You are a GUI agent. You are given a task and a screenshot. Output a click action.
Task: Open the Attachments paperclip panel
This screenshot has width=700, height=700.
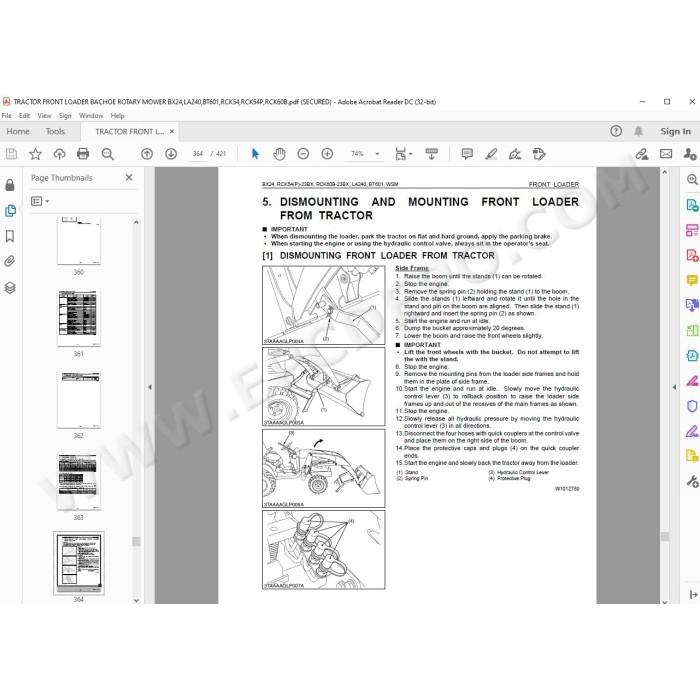click(x=10, y=261)
